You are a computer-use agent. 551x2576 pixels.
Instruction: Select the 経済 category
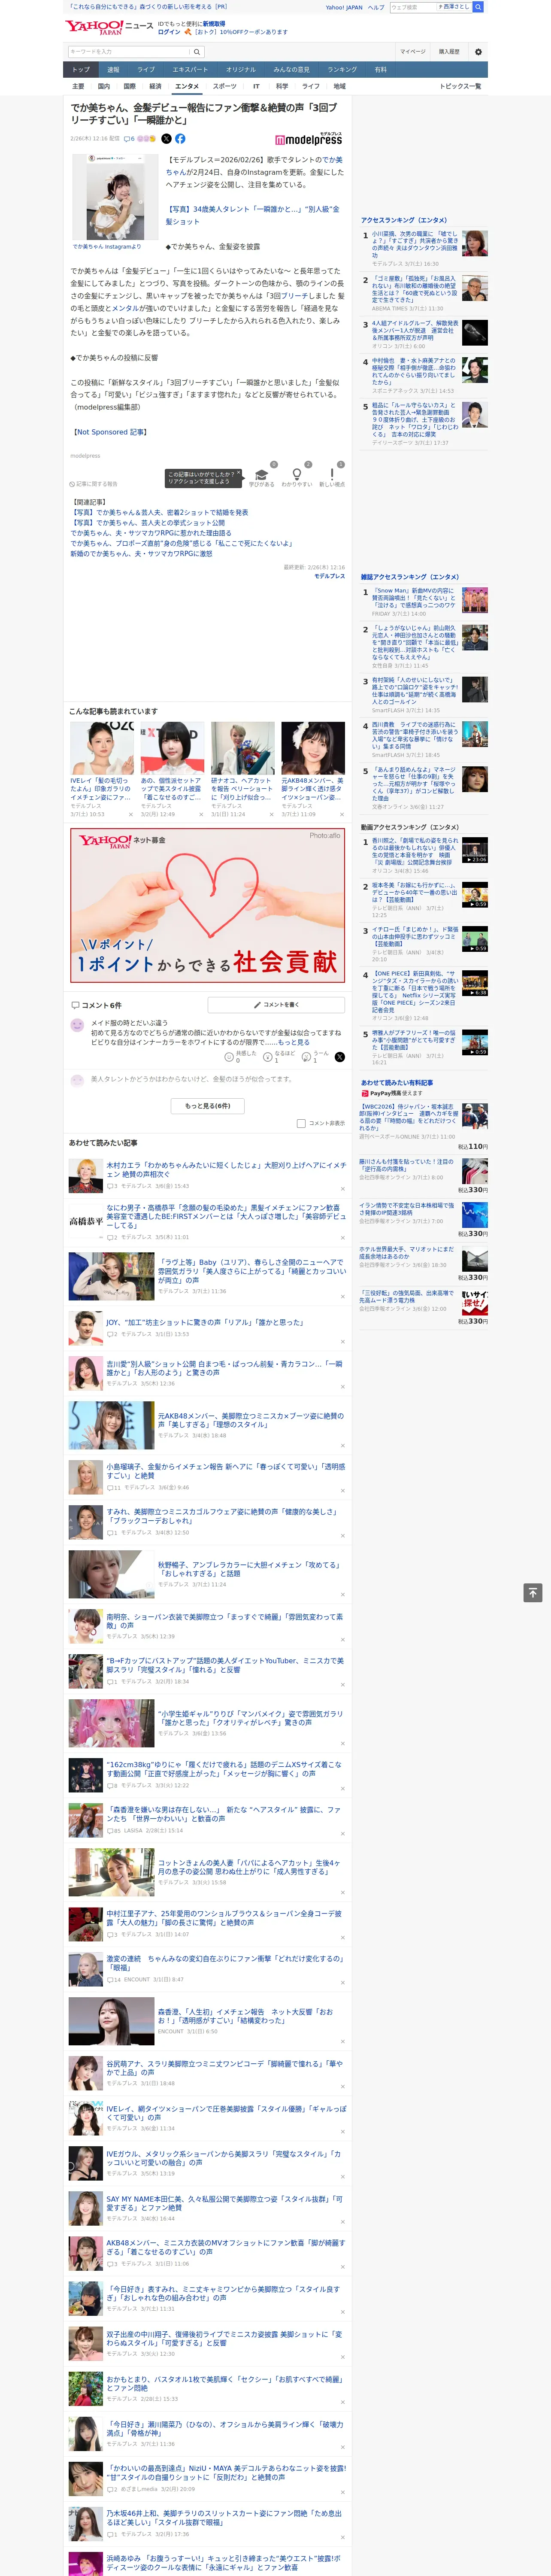point(155,86)
